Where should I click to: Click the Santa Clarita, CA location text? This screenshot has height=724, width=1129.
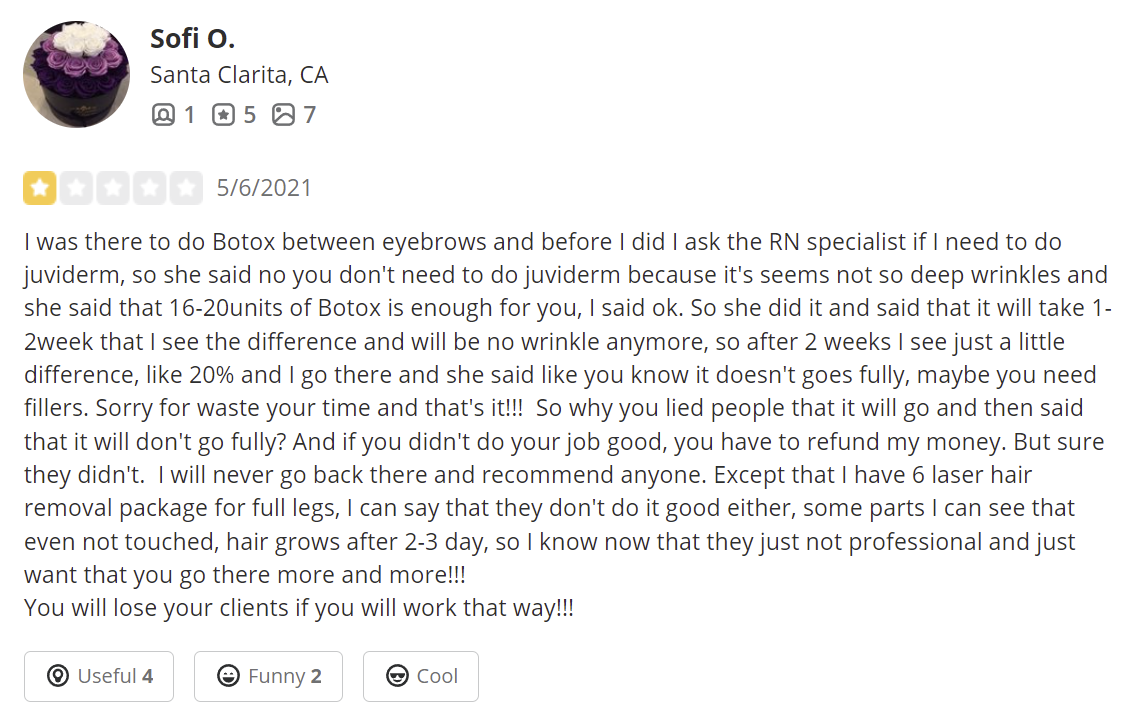click(x=239, y=75)
